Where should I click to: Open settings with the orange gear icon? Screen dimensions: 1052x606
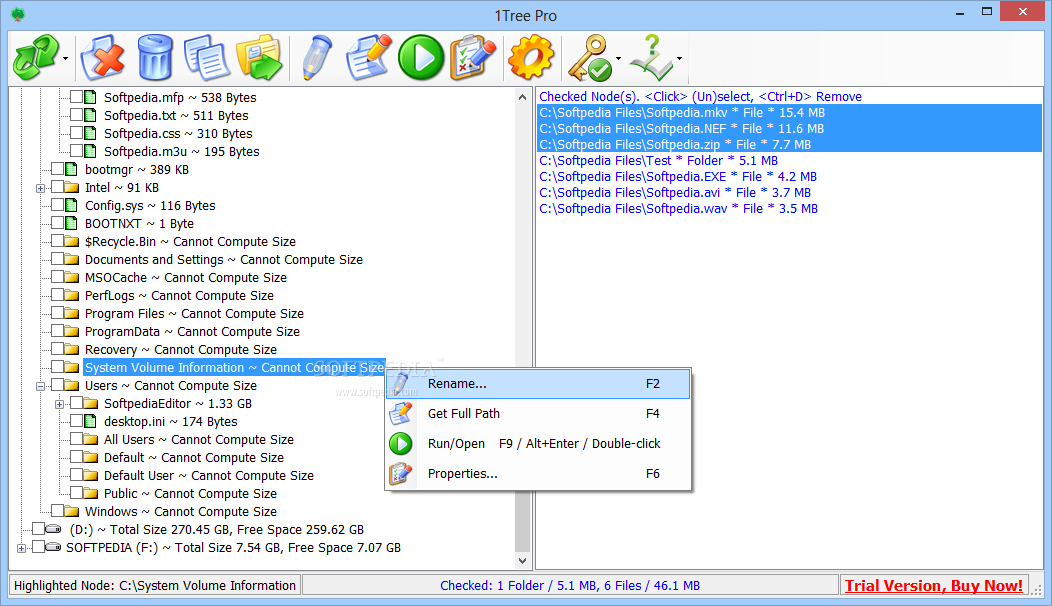pos(531,58)
